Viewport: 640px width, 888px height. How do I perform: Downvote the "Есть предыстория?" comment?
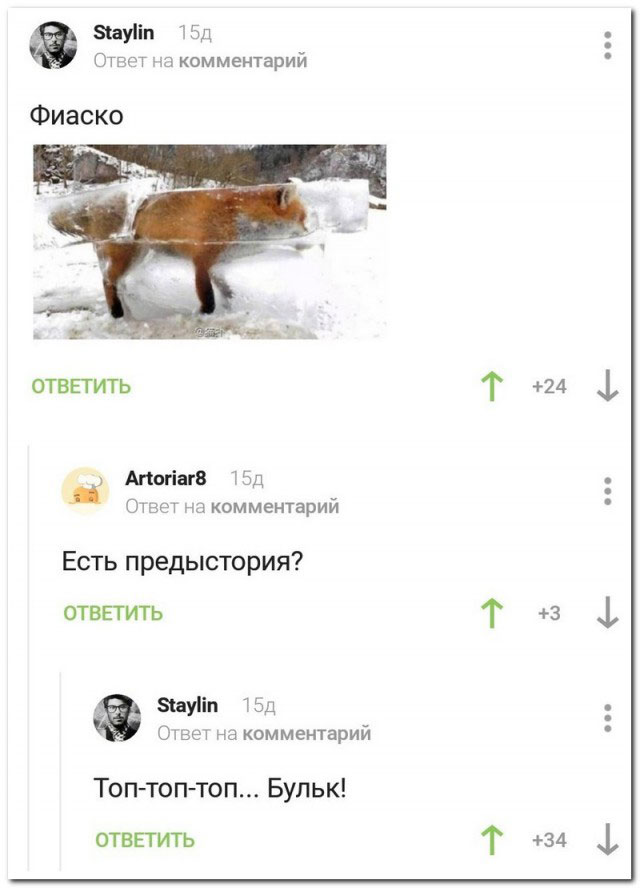coord(608,613)
